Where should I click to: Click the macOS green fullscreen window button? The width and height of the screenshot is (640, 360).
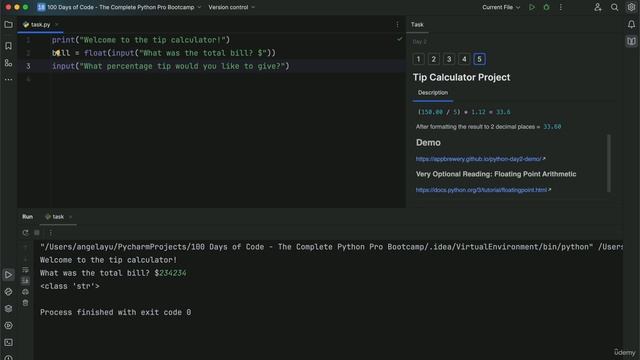pos(25,7)
